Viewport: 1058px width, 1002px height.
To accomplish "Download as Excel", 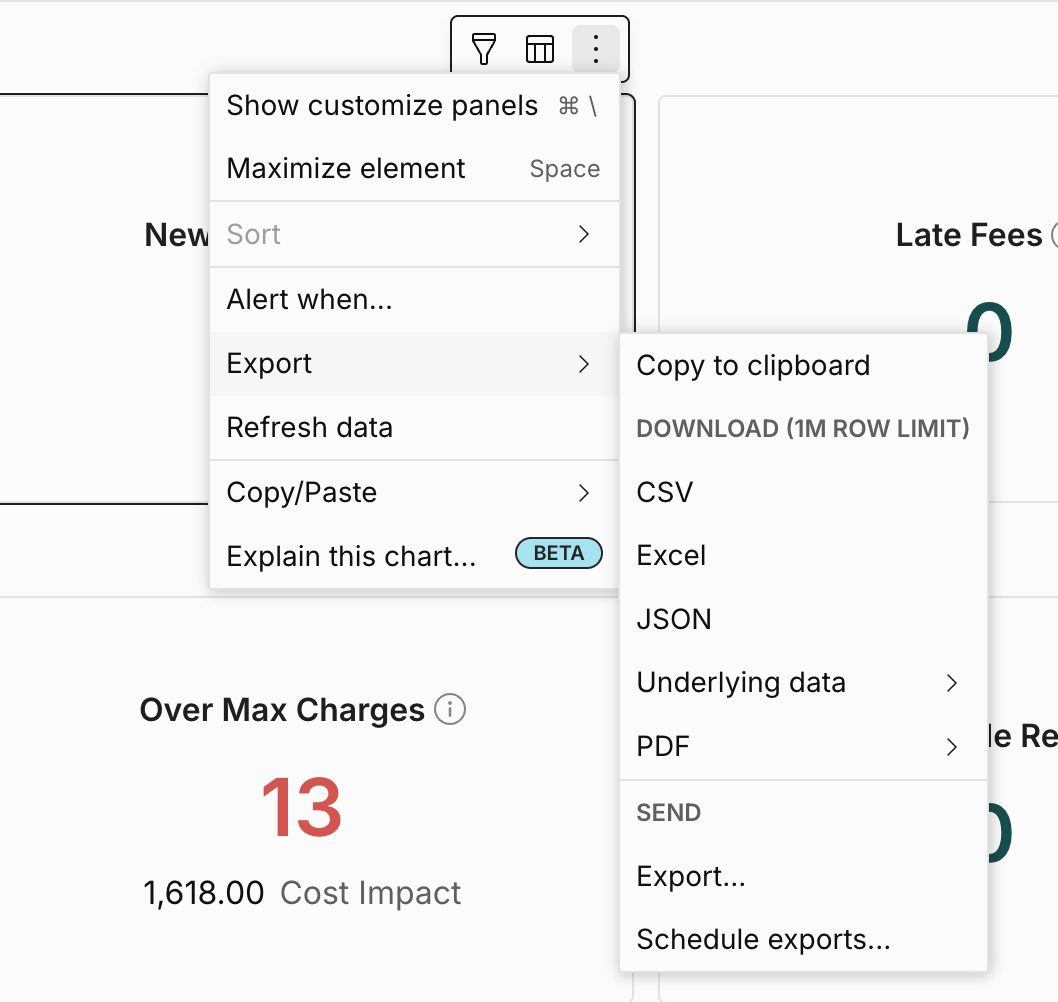I will pyautogui.click(x=803, y=555).
